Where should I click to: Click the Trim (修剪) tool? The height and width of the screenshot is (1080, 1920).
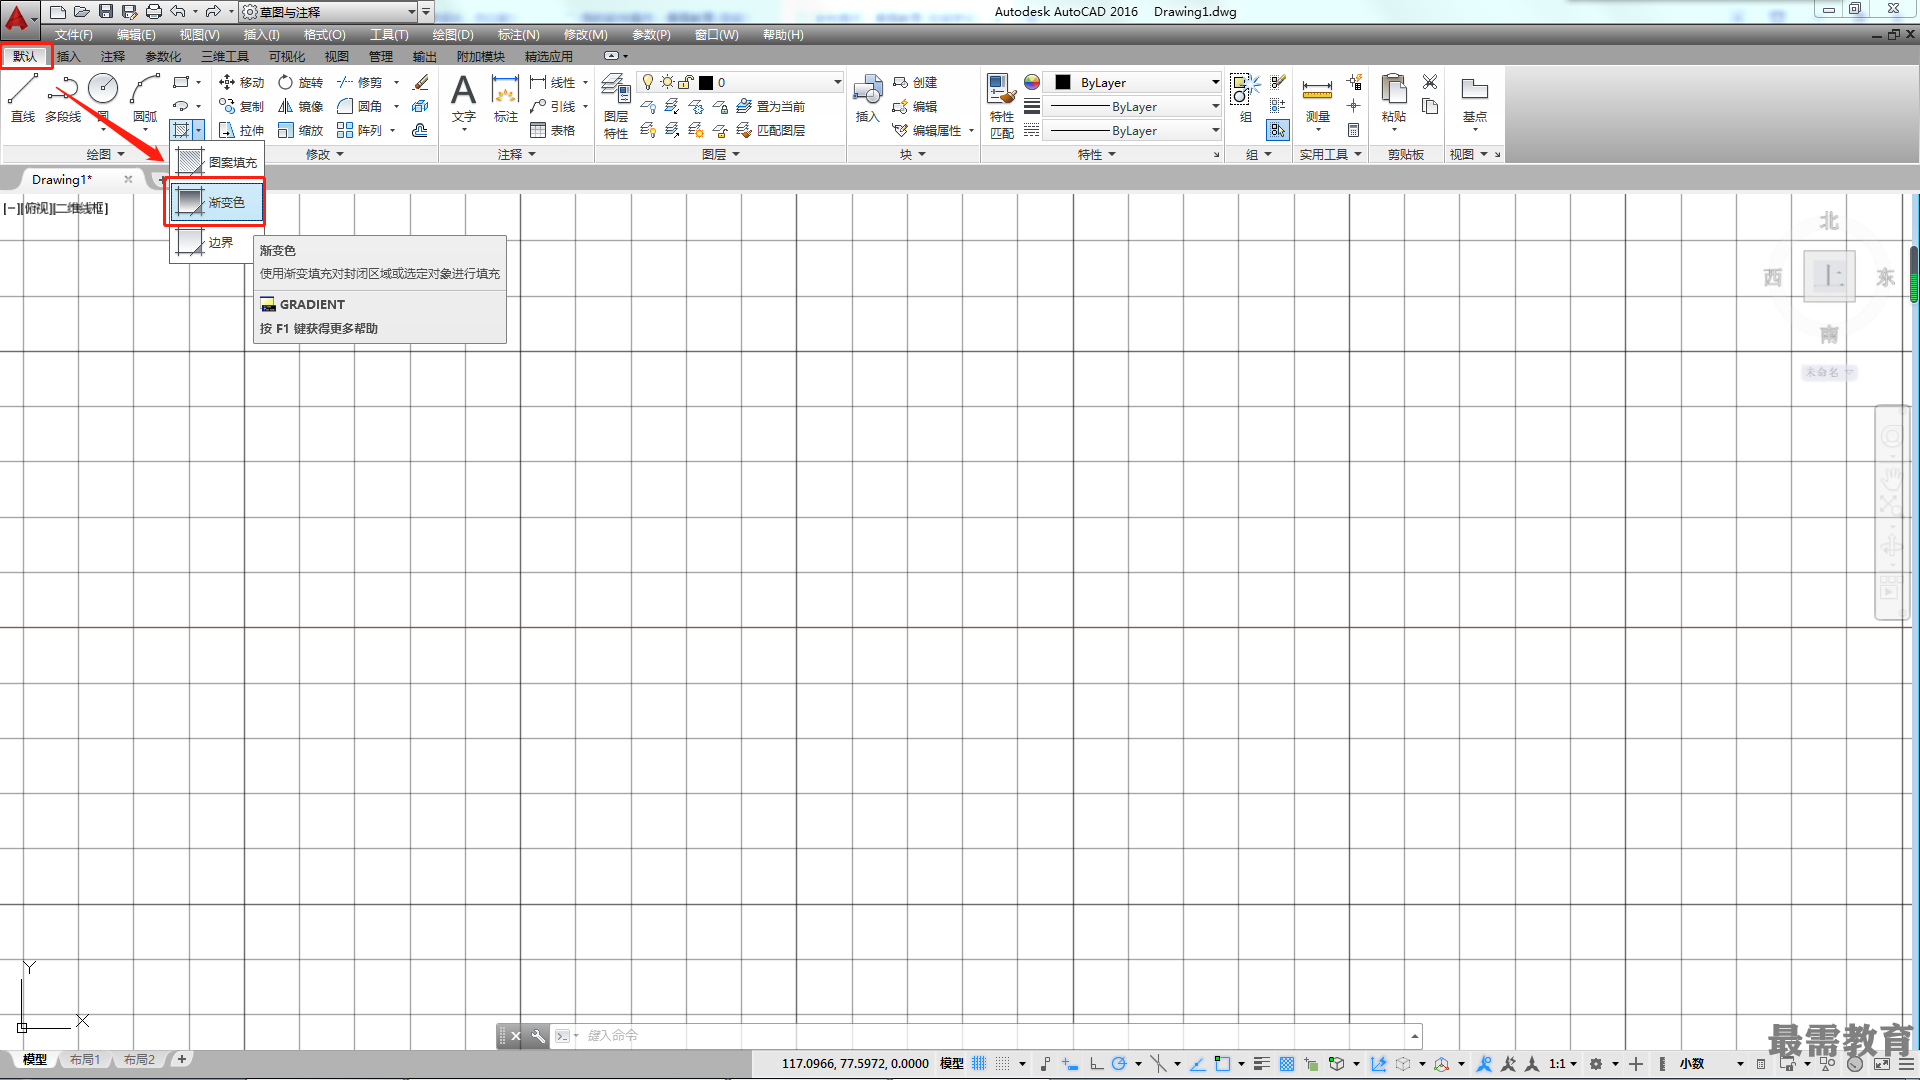360,82
